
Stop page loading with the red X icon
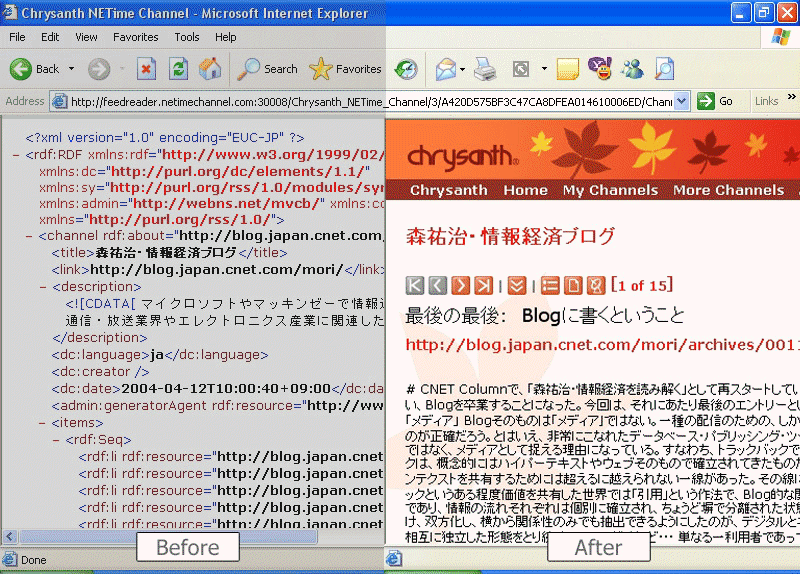(146, 69)
